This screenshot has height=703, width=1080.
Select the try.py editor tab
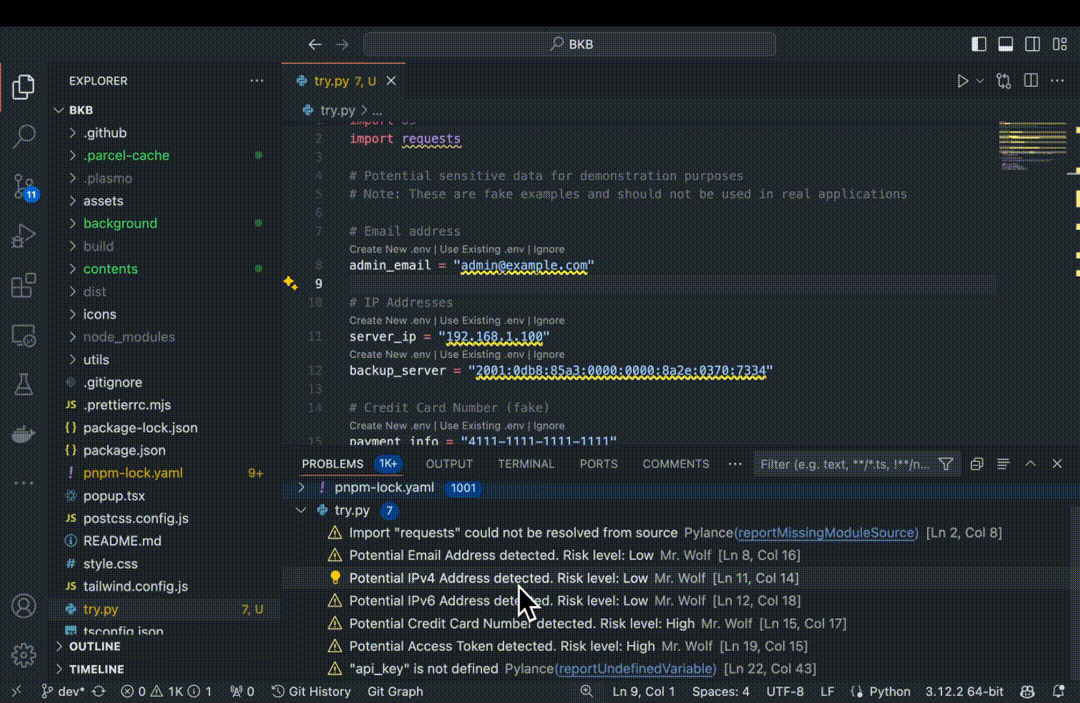tap(344, 81)
